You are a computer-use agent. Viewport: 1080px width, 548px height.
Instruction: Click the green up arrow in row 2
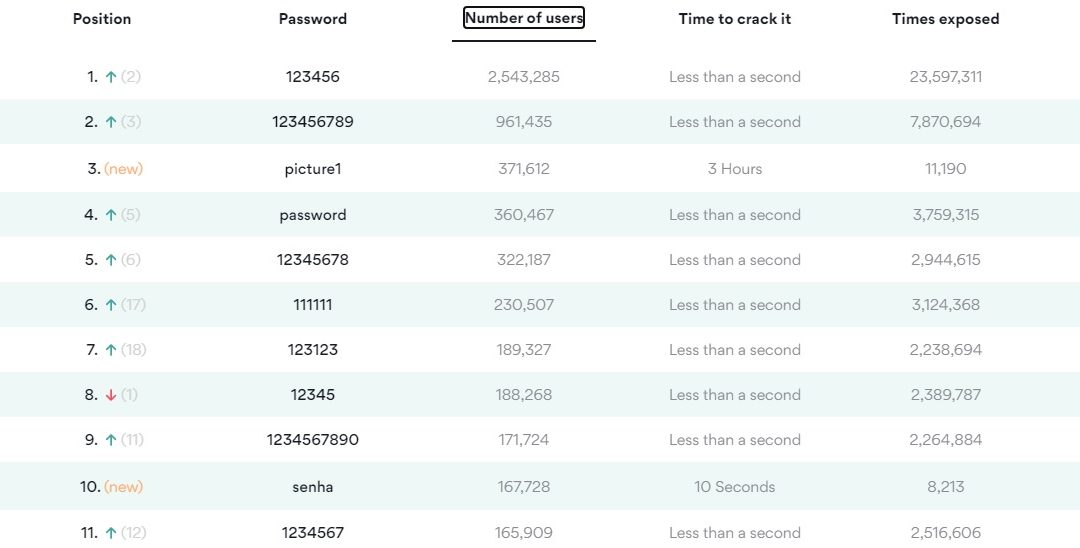pos(111,122)
